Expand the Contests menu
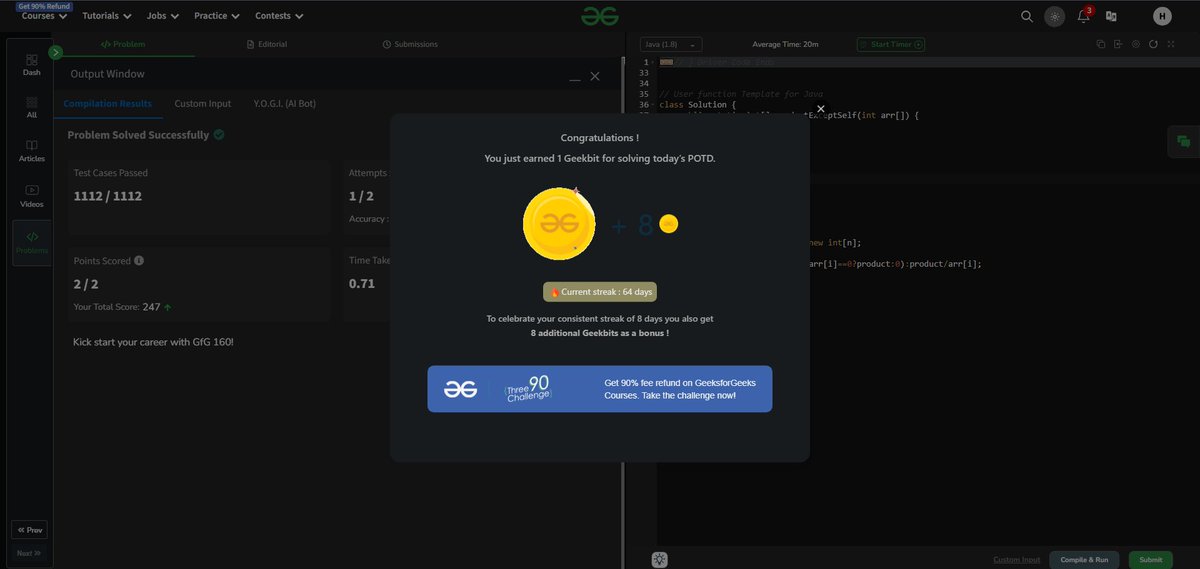 click(x=280, y=16)
